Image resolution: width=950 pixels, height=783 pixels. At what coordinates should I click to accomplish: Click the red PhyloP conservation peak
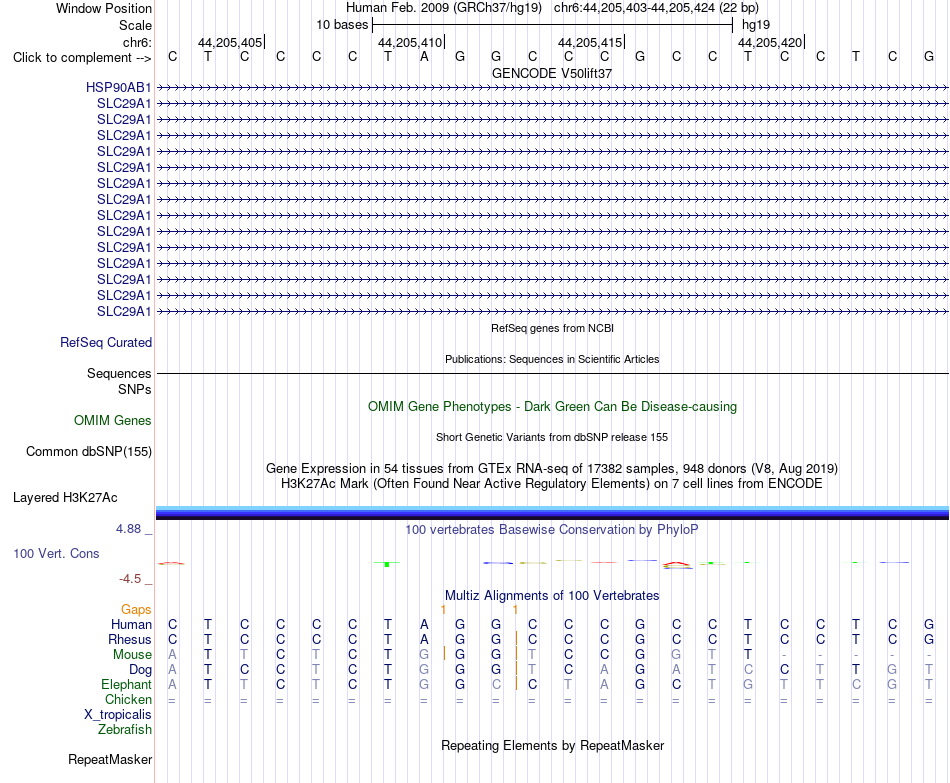click(677, 564)
